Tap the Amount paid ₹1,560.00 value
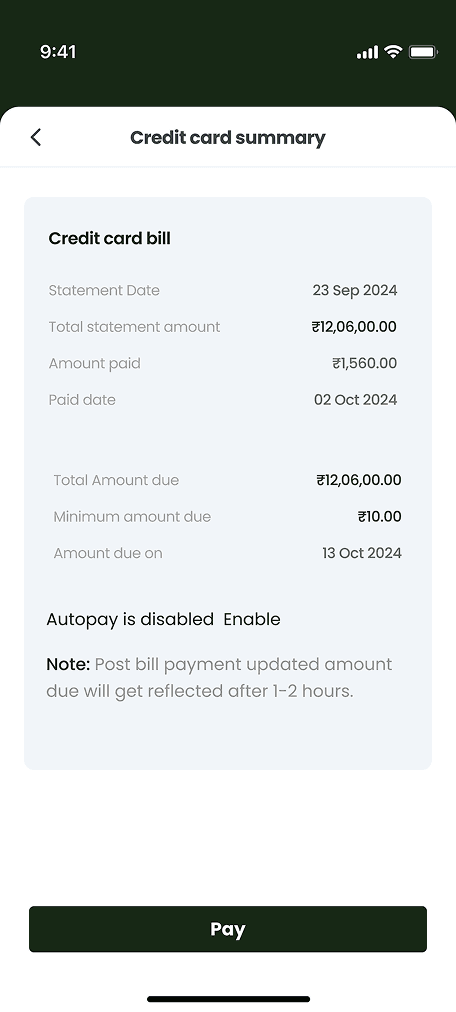The image size is (456, 1012). (x=364, y=363)
